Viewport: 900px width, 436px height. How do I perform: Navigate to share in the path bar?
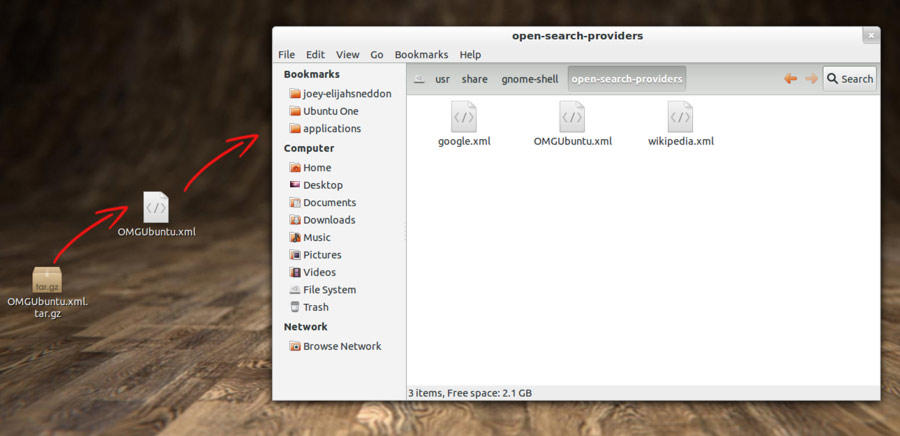475,79
